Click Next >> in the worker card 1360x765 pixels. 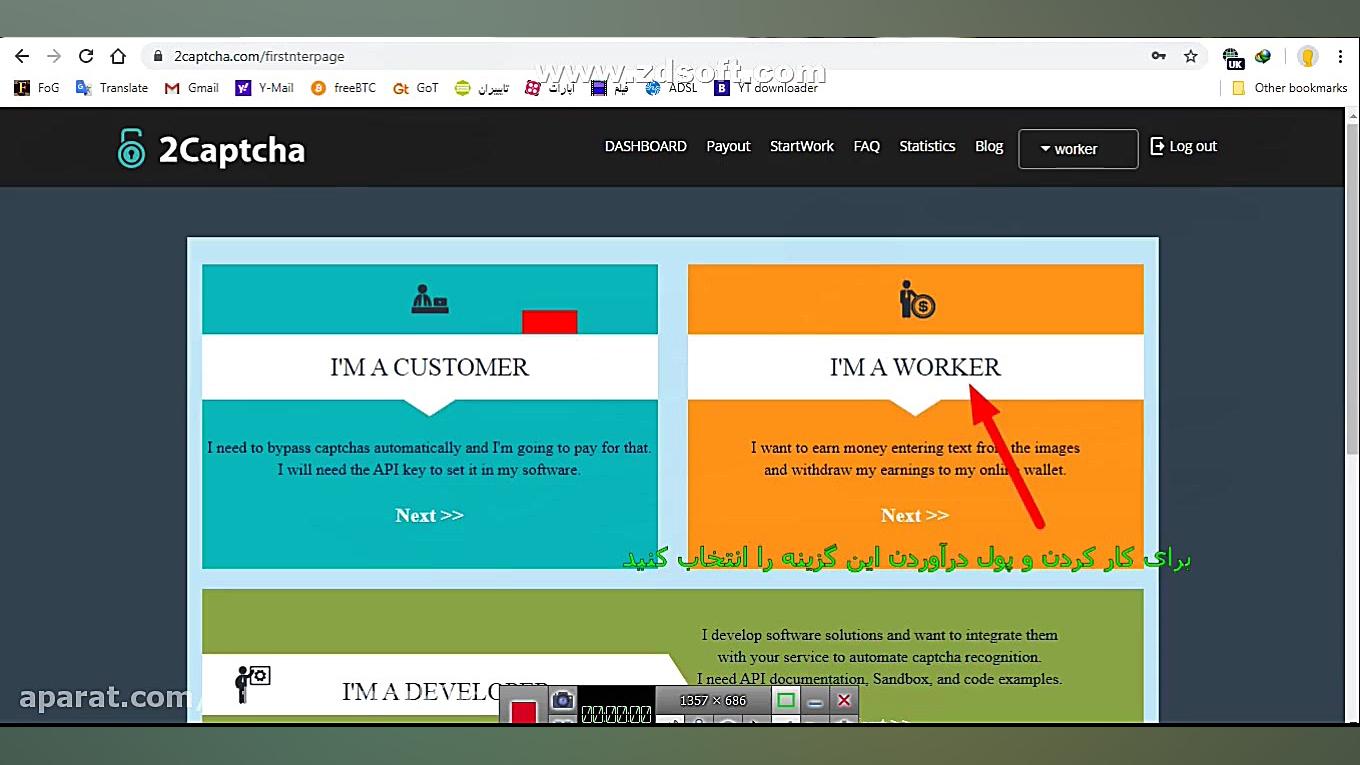[915, 515]
